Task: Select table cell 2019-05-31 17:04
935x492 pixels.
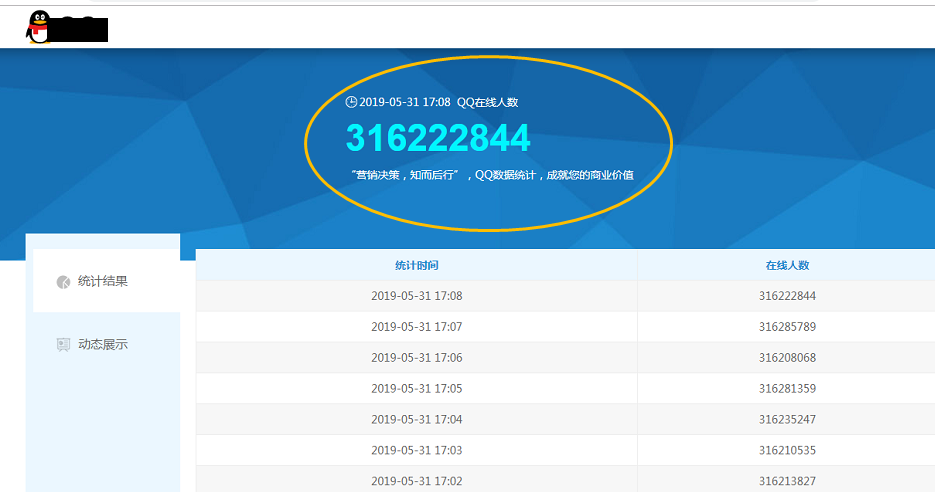Action: click(x=417, y=419)
